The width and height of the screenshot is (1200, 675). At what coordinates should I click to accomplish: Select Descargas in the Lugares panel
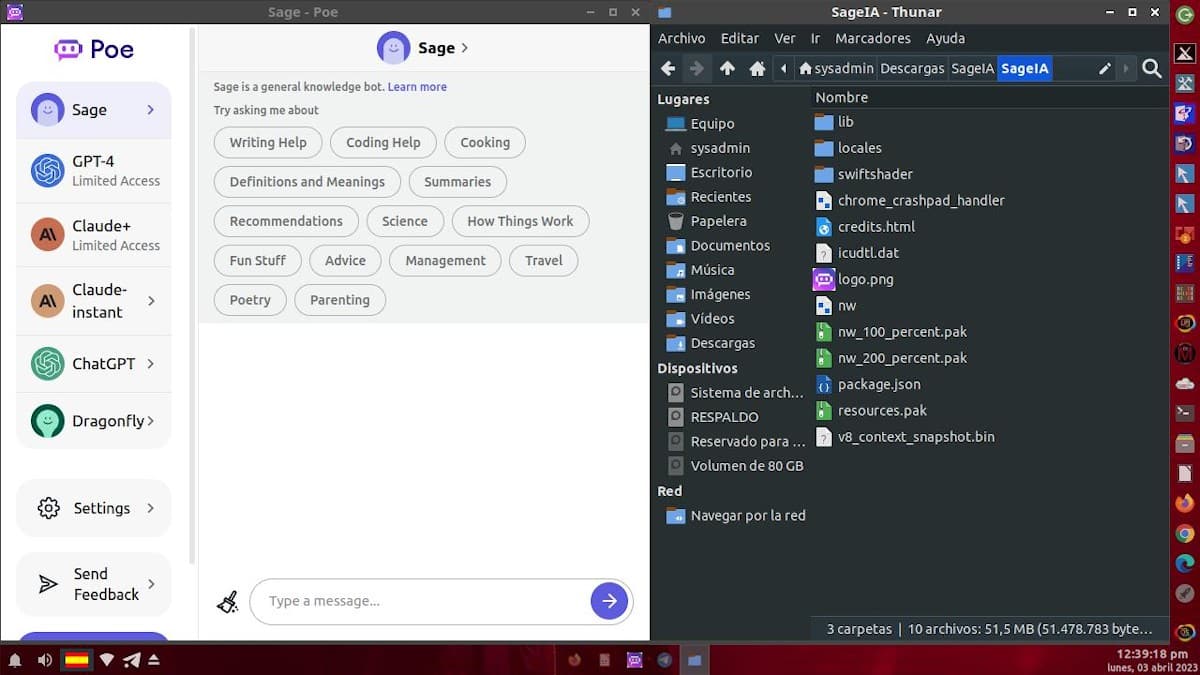click(722, 343)
